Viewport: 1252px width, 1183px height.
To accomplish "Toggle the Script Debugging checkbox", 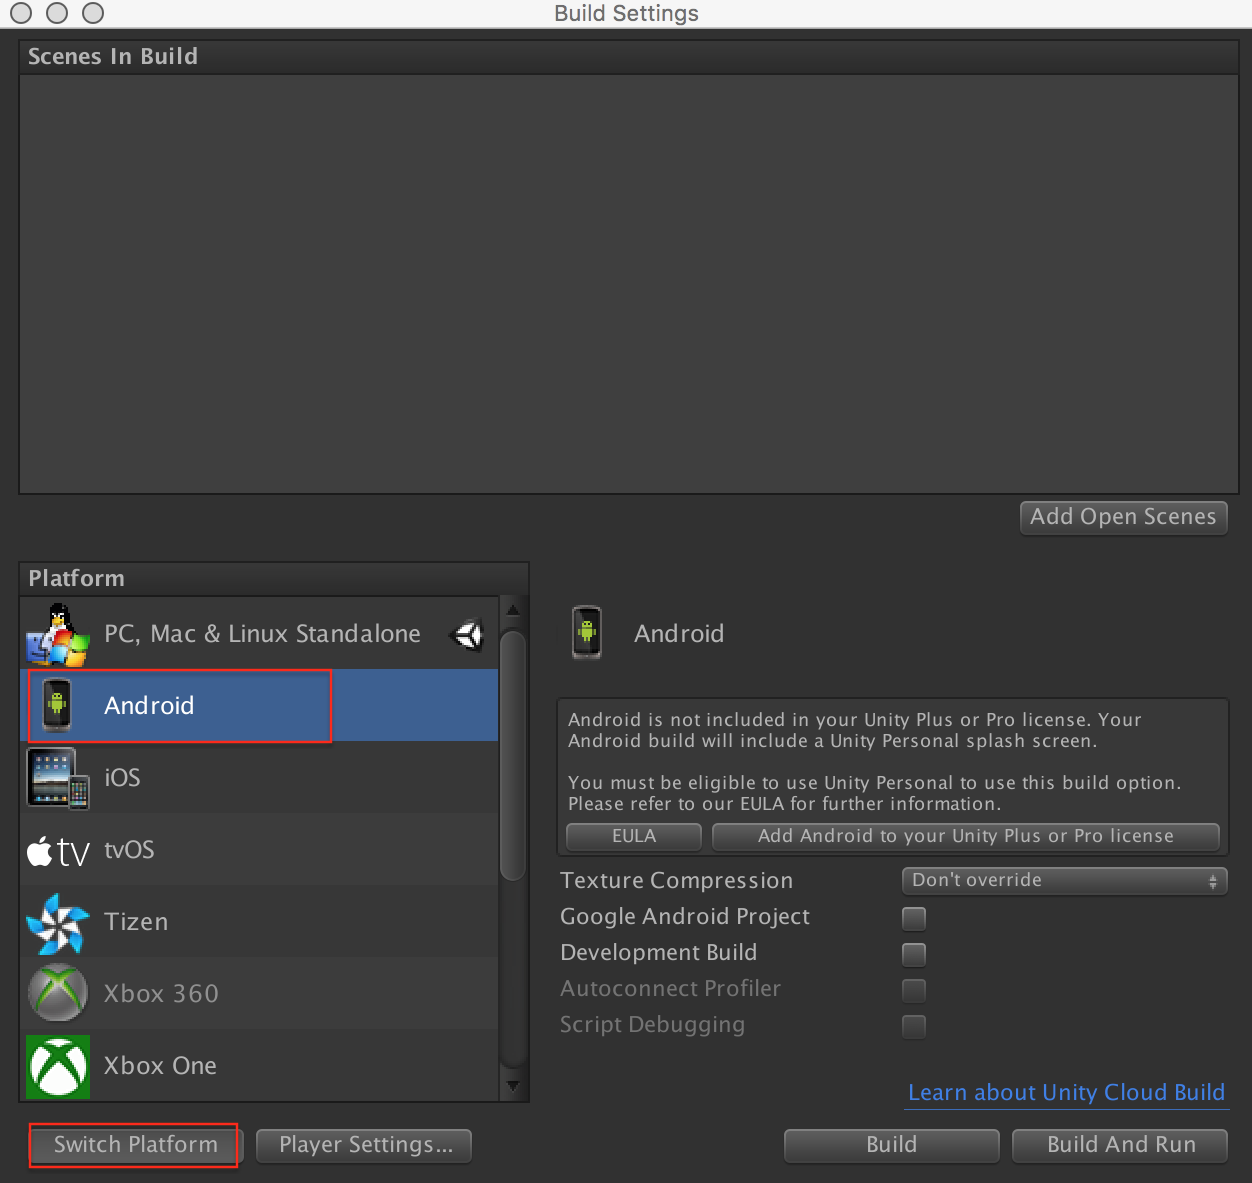I will point(914,1026).
